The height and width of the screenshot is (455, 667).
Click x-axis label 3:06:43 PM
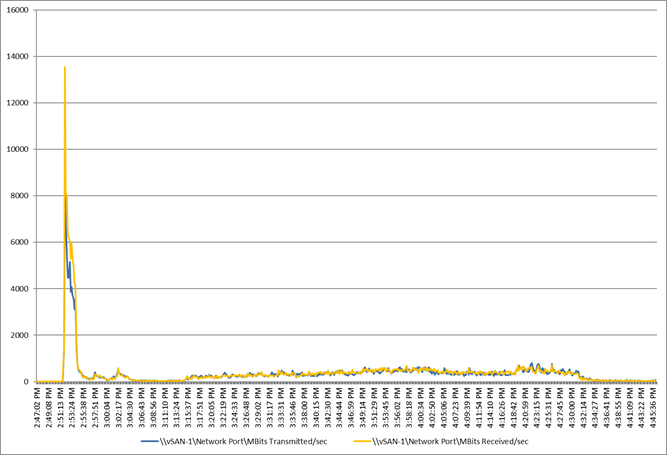pyautogui.click(x=142, y=407)
